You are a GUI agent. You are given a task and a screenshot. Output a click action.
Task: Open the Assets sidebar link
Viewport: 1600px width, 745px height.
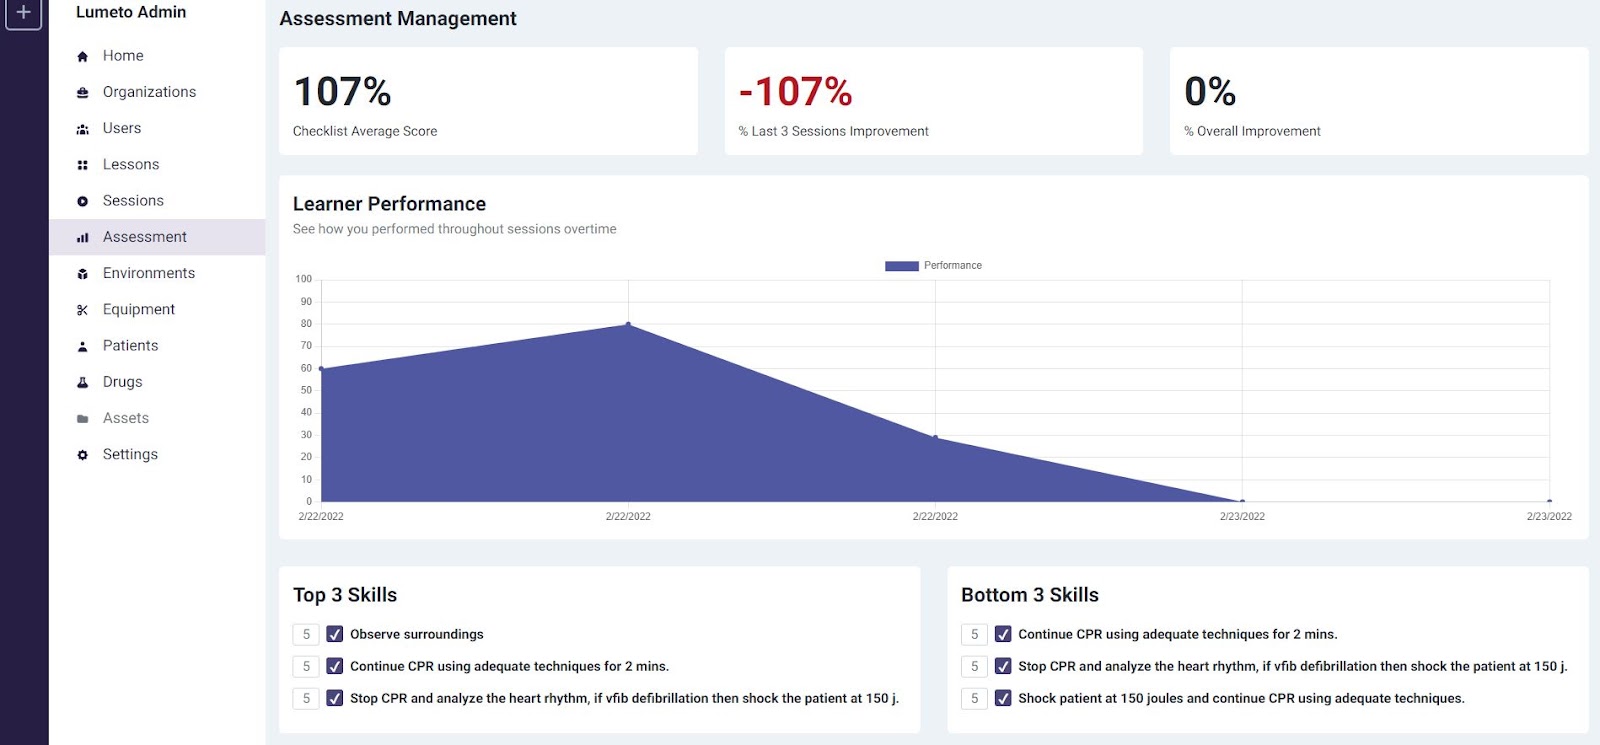pos(125,418)
